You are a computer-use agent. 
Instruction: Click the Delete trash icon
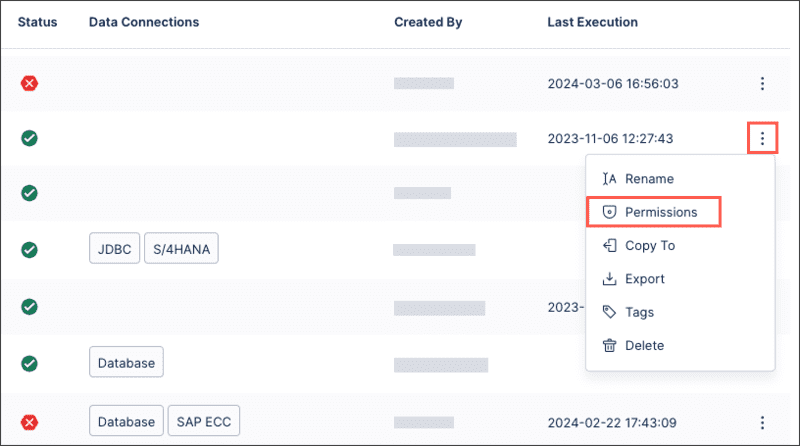coord(609,345)
